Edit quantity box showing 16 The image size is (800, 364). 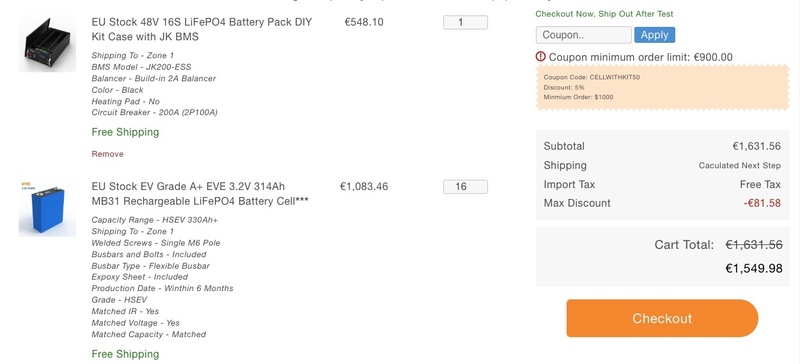click(x=465, y=187)
